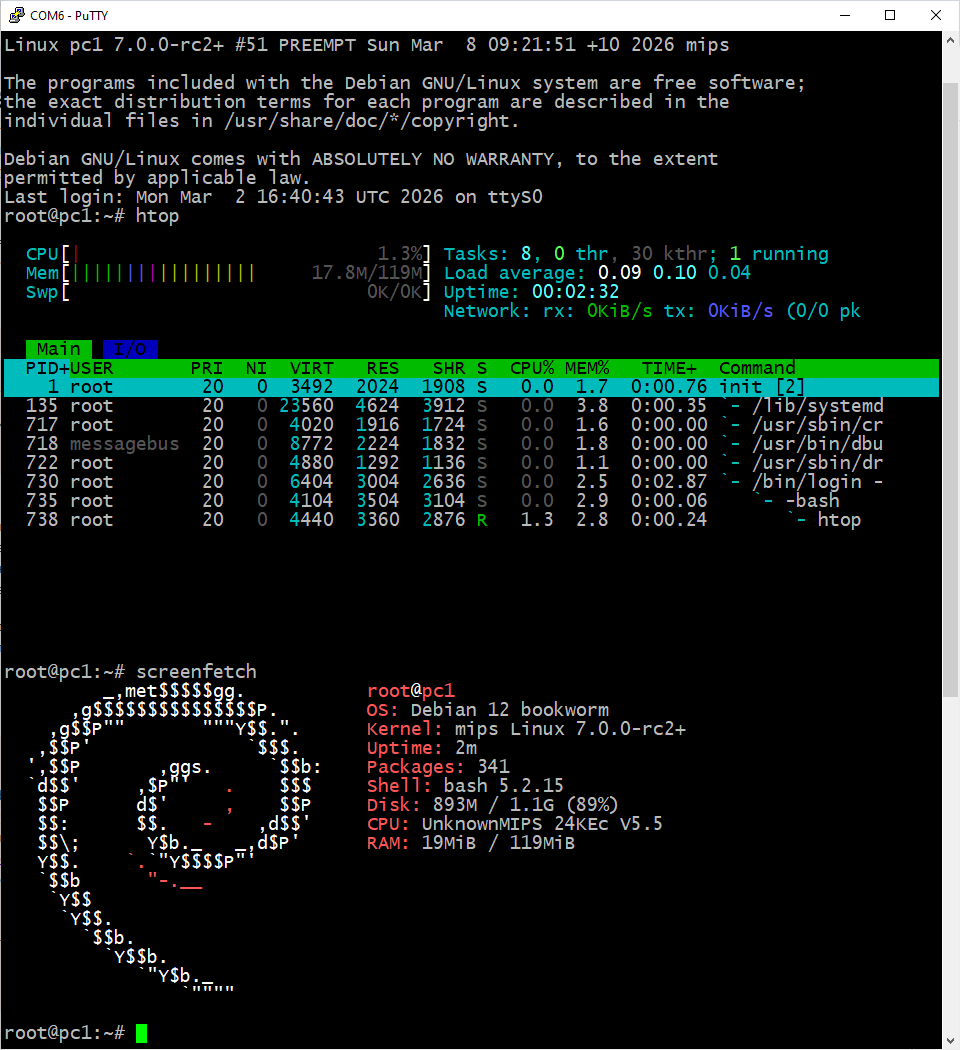Viewport: 960px width, 1050px height.
Task: Click the PuTTY icon in title bar
Action: 16,15
